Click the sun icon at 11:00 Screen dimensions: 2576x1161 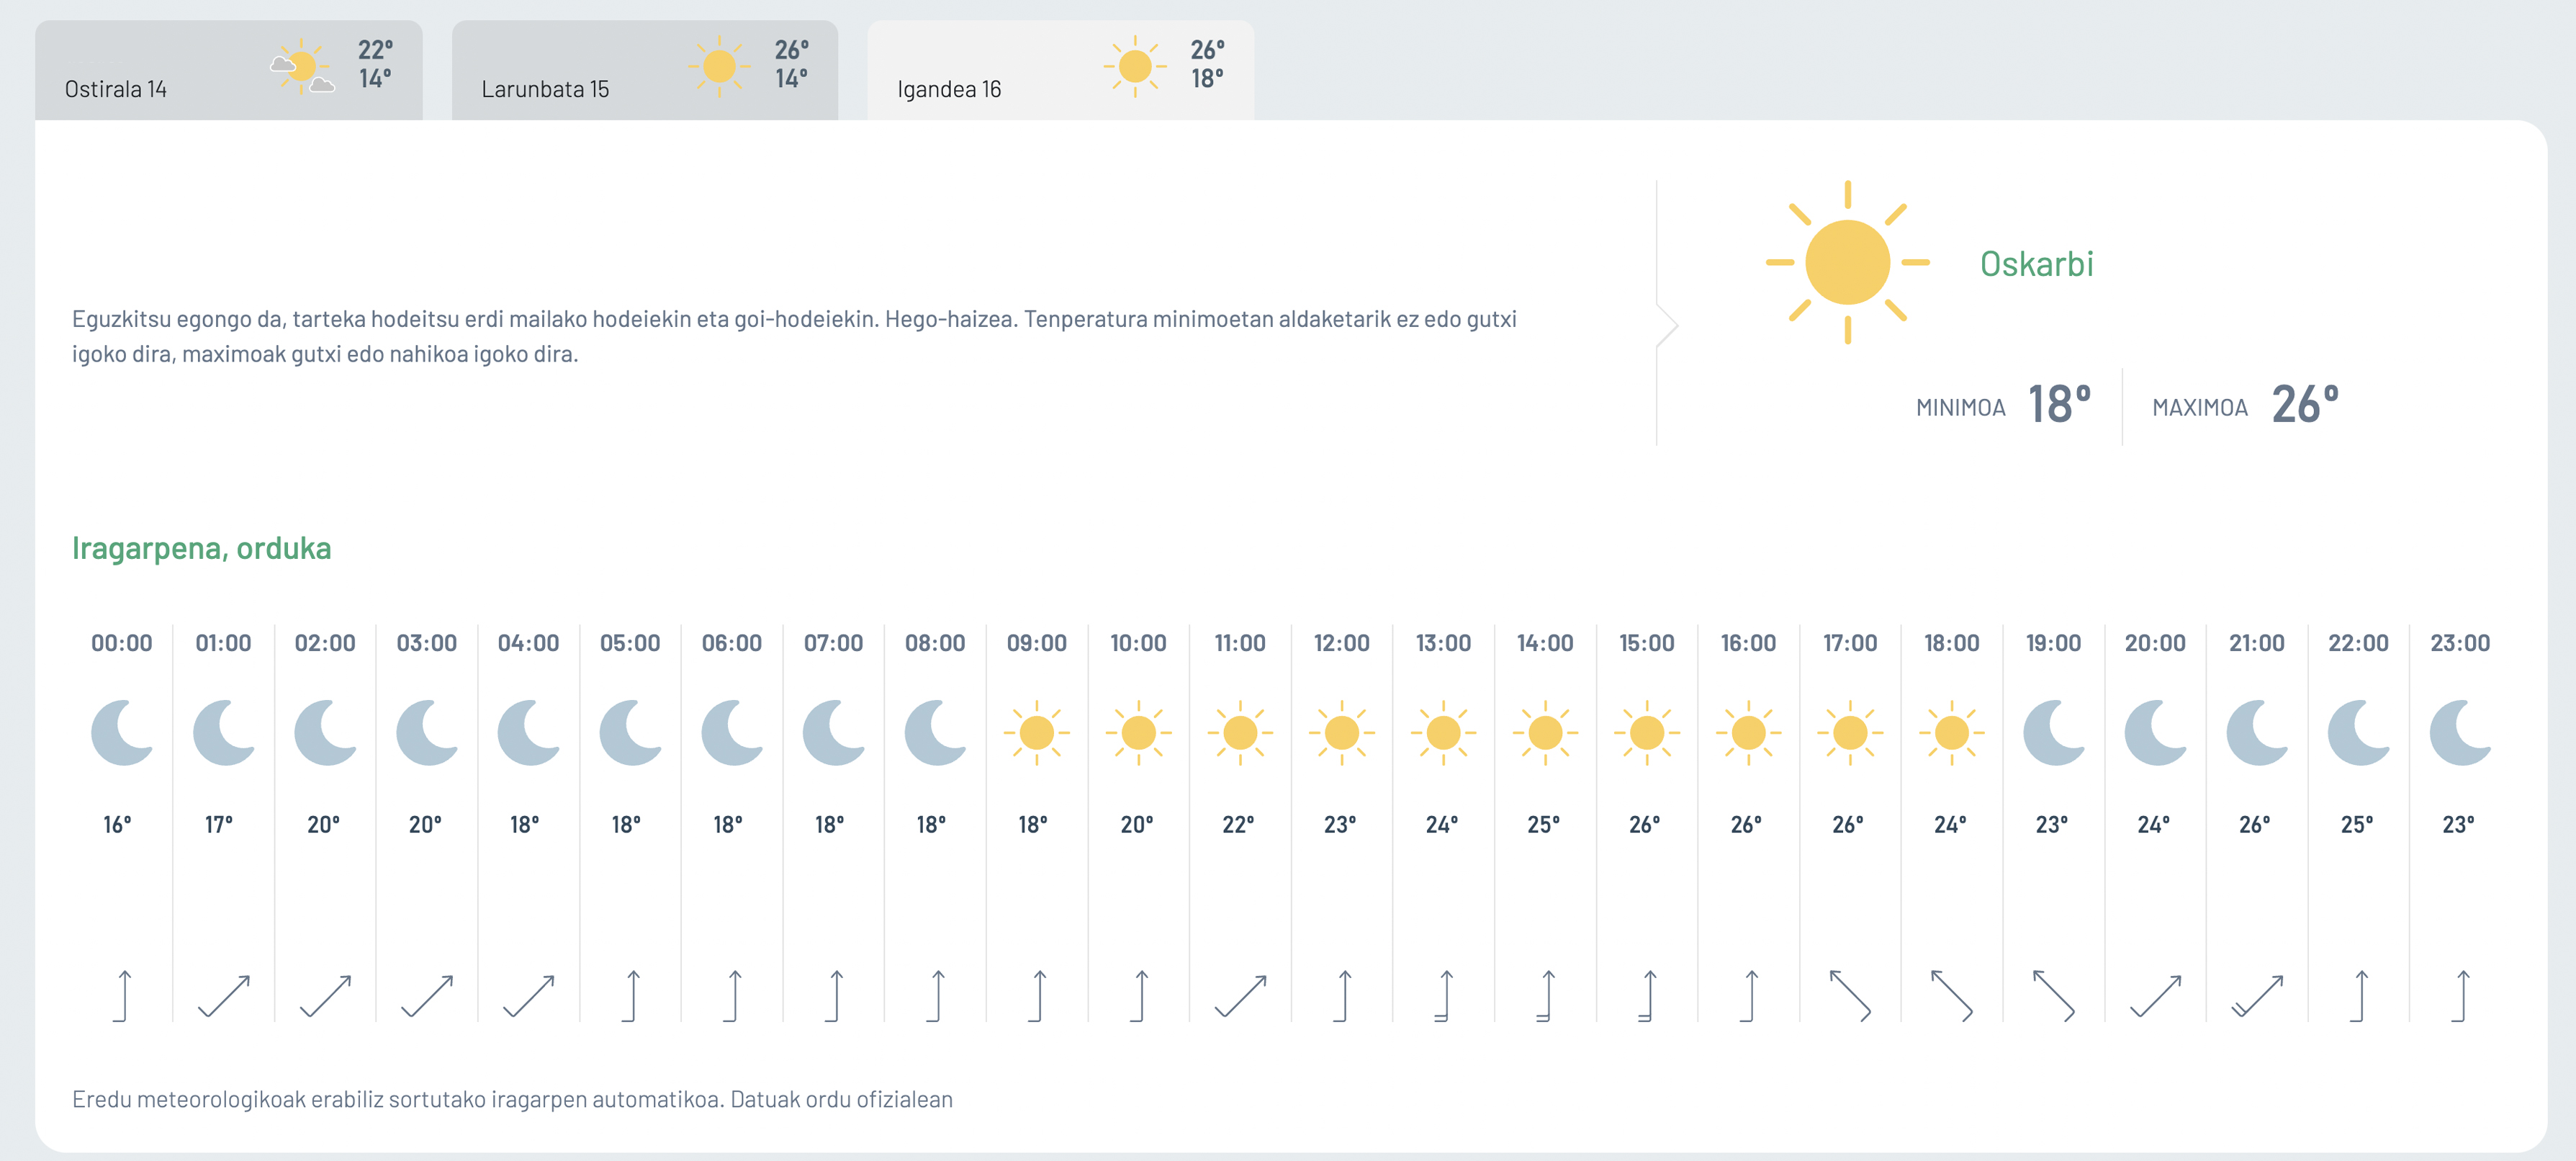1240,732
